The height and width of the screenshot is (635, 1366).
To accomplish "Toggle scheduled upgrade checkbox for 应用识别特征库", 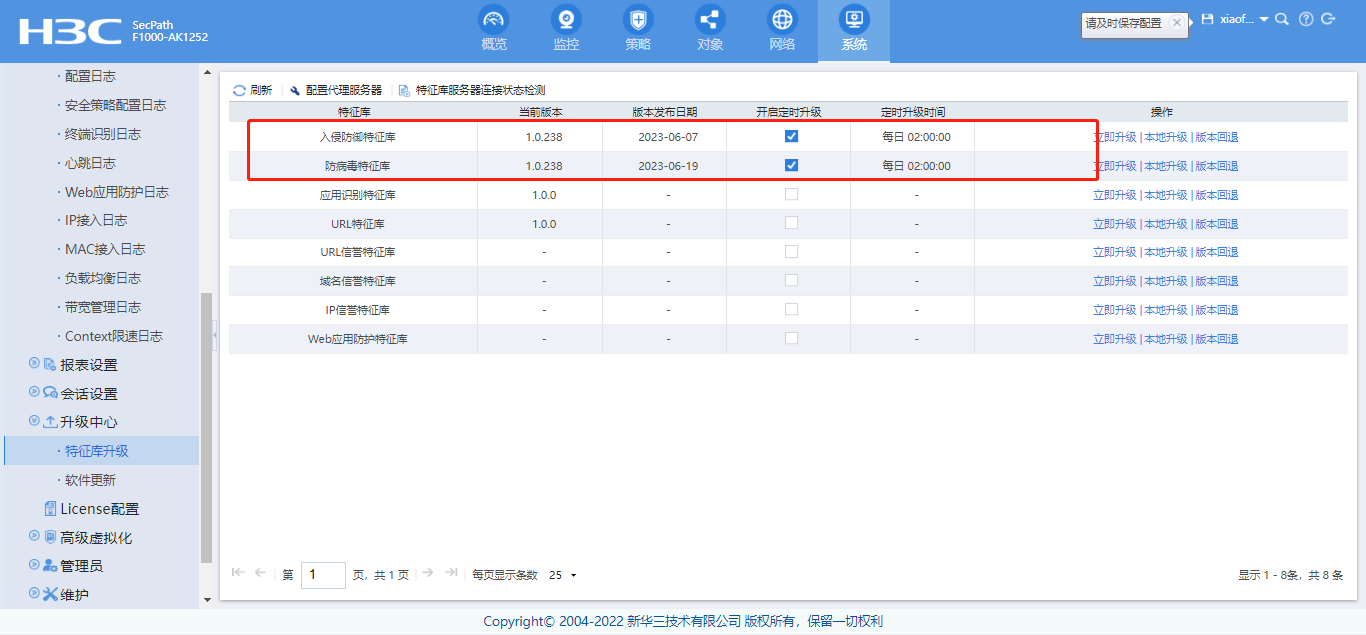I will click(791, 194).
